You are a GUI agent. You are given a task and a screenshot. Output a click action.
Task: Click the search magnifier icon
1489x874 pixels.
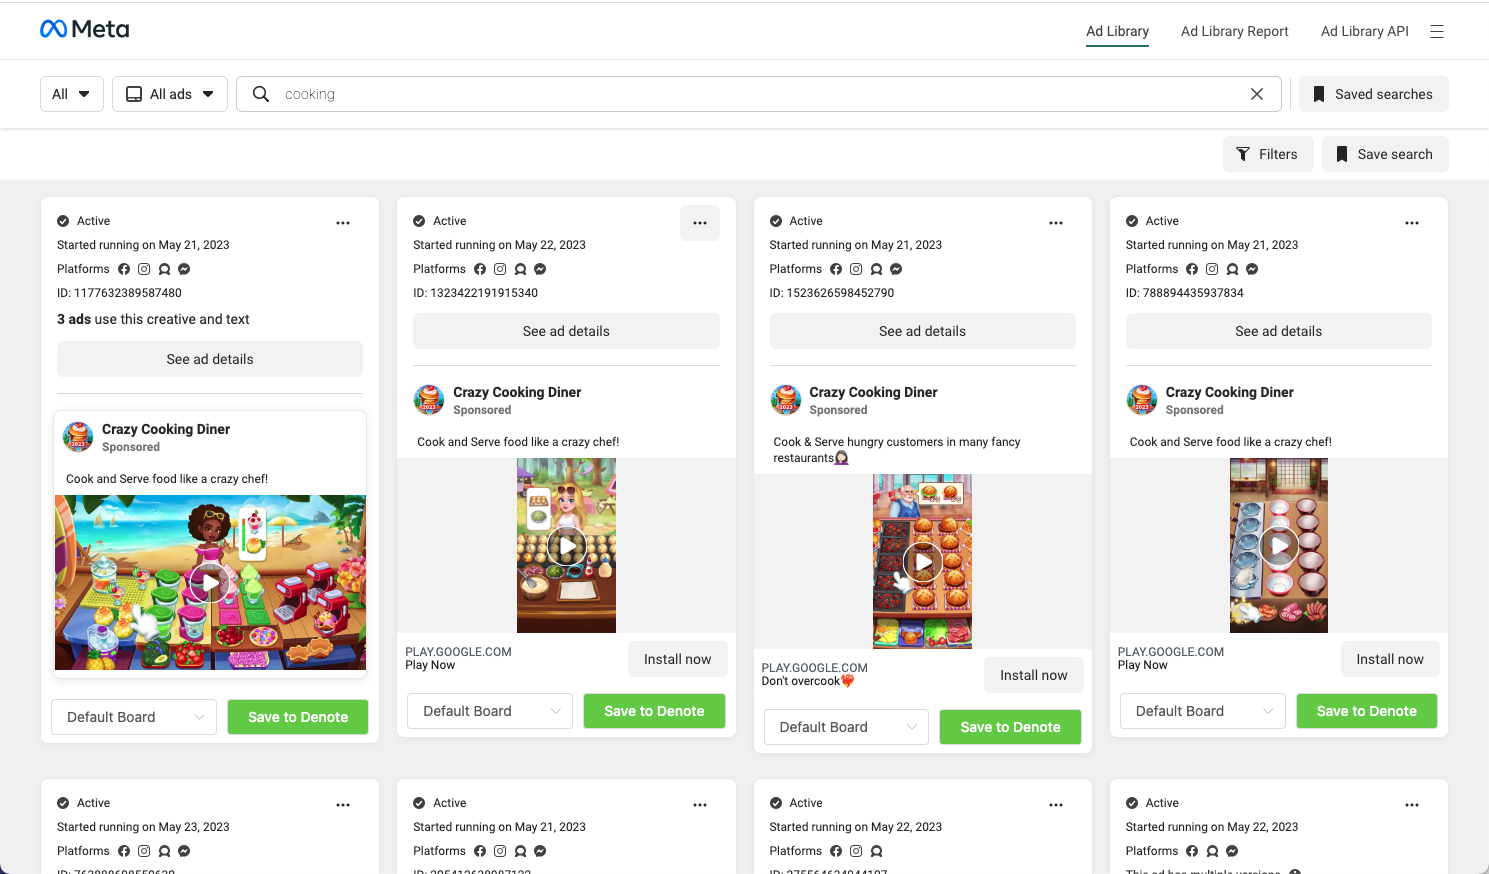[260, 93]
